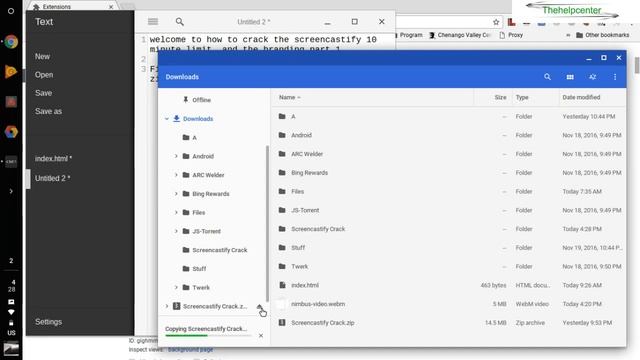The height and width of the screenshot is (360, 640).
Task: Cancel the copying Screencastify Crack operation
Action: coord(261,336)
